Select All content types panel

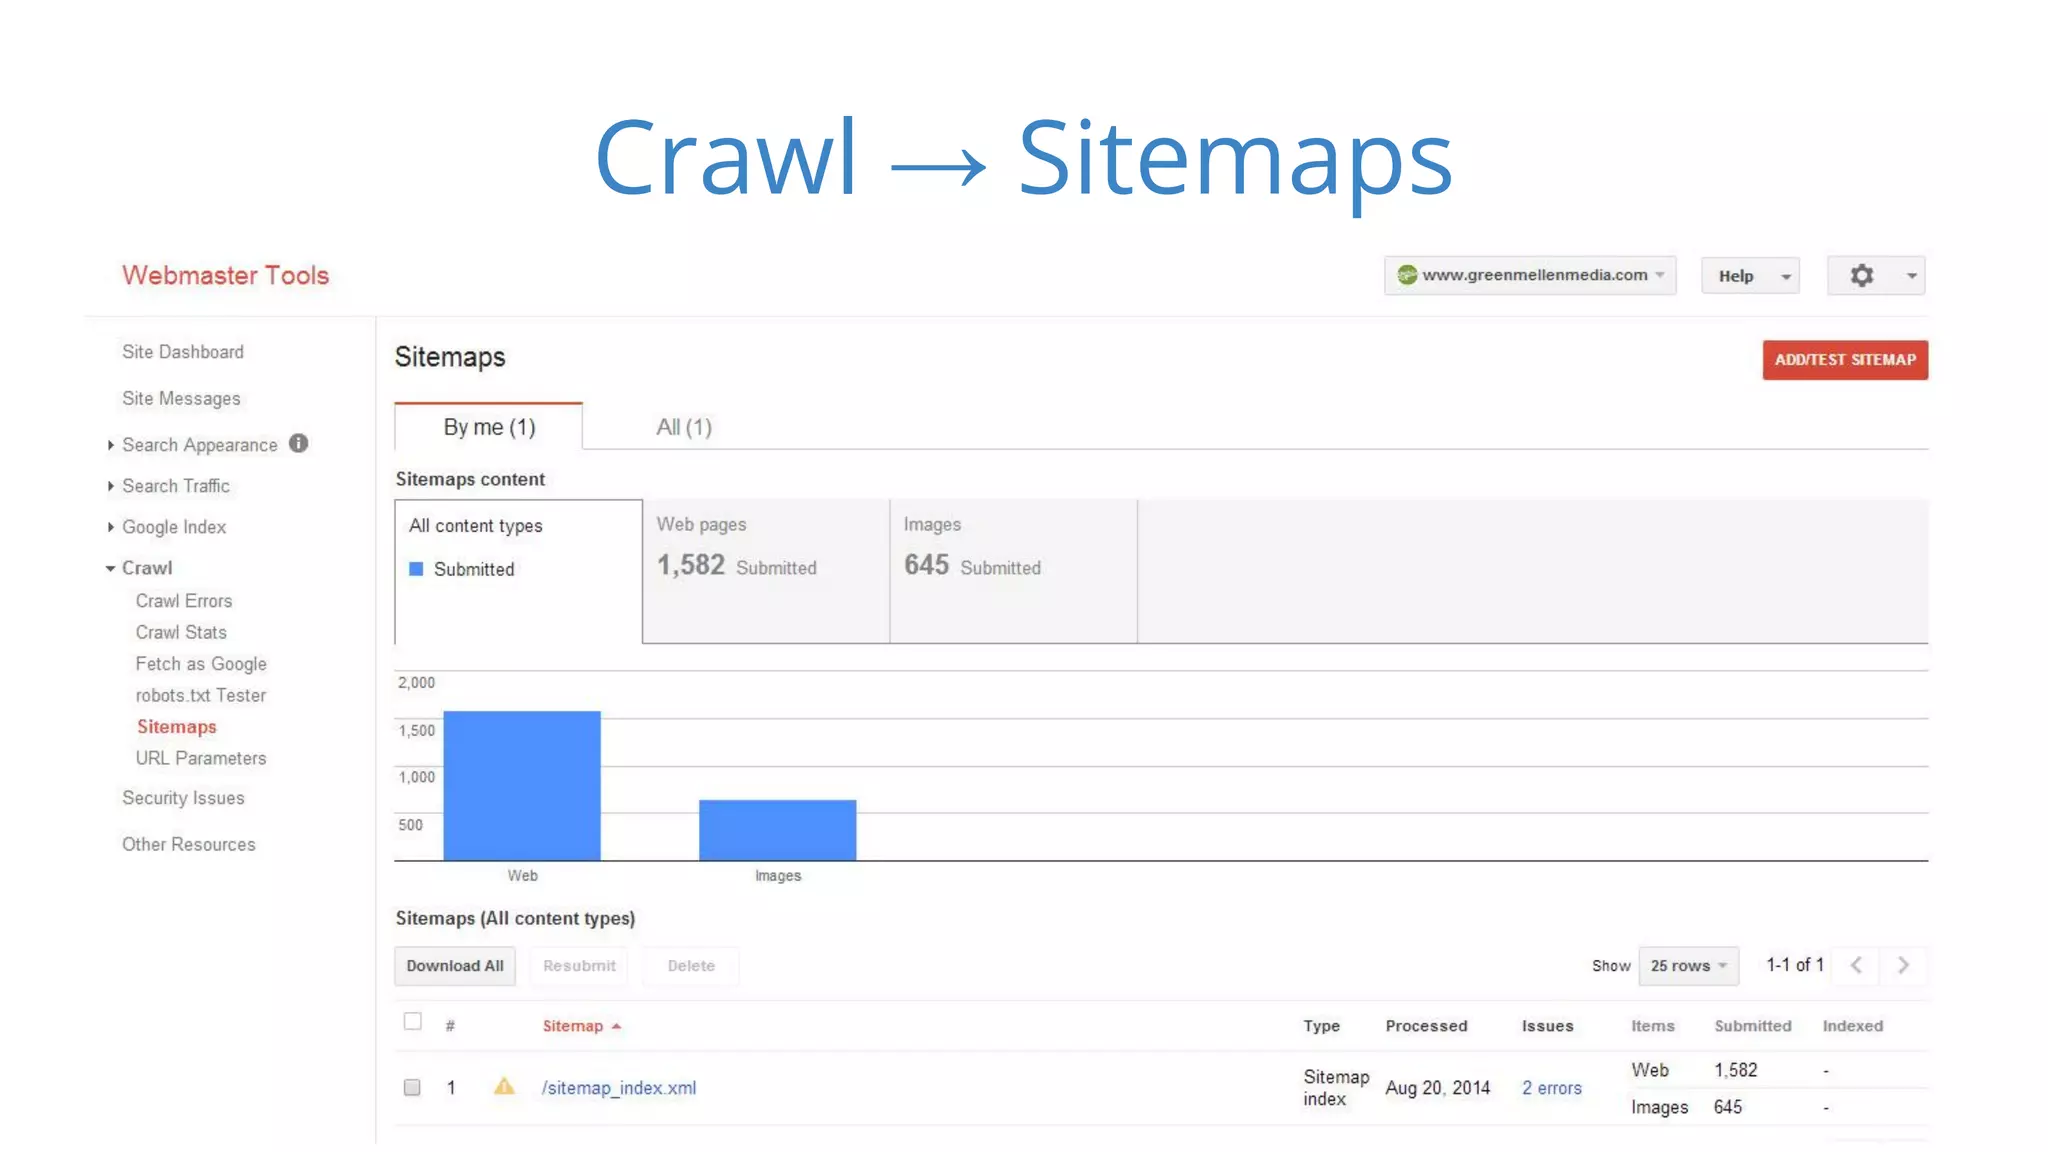pyautogui.click(x=518, y=571)
